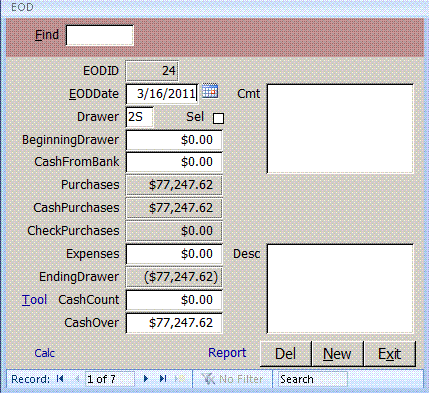Click the EODID value 24
429x393 pixels.
point(152,71)
